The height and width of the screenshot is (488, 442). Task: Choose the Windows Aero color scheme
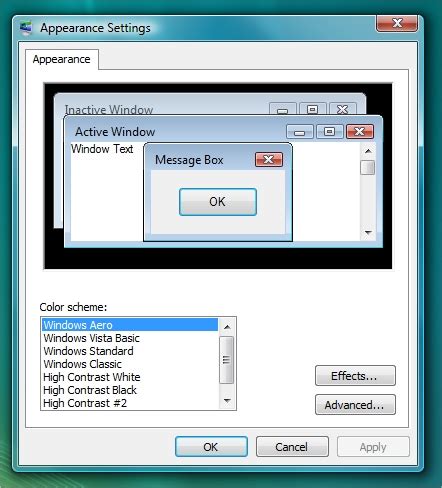tap(130, 325)
